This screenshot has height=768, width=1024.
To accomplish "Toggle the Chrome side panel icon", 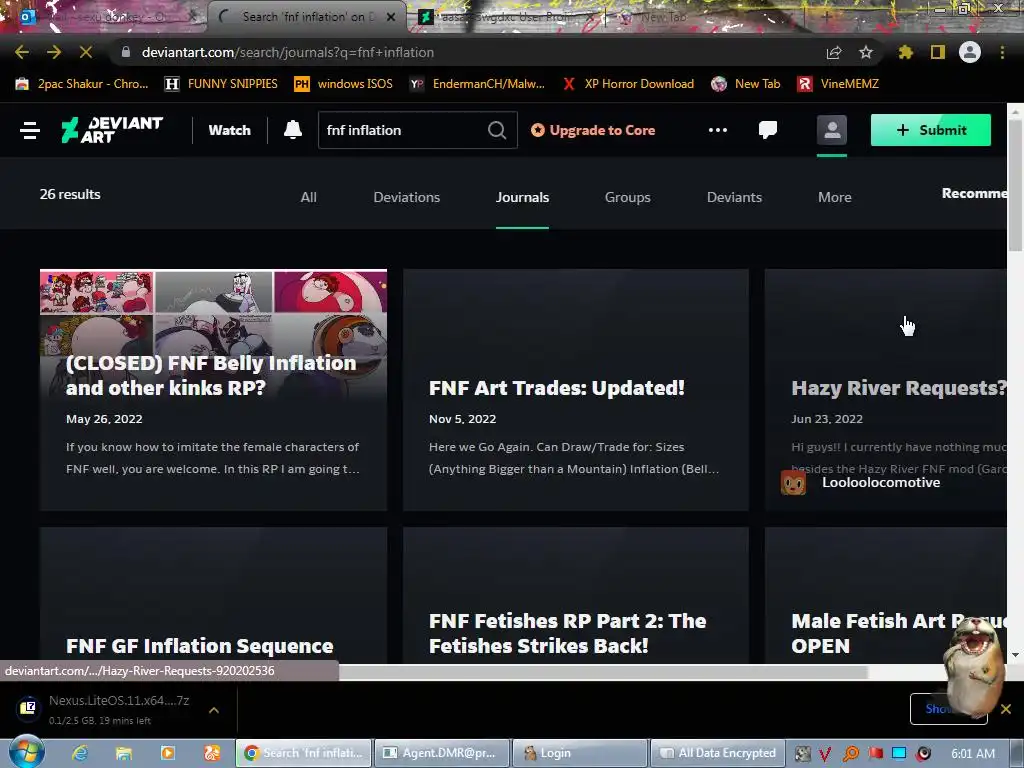I will (x=938, y=52).
